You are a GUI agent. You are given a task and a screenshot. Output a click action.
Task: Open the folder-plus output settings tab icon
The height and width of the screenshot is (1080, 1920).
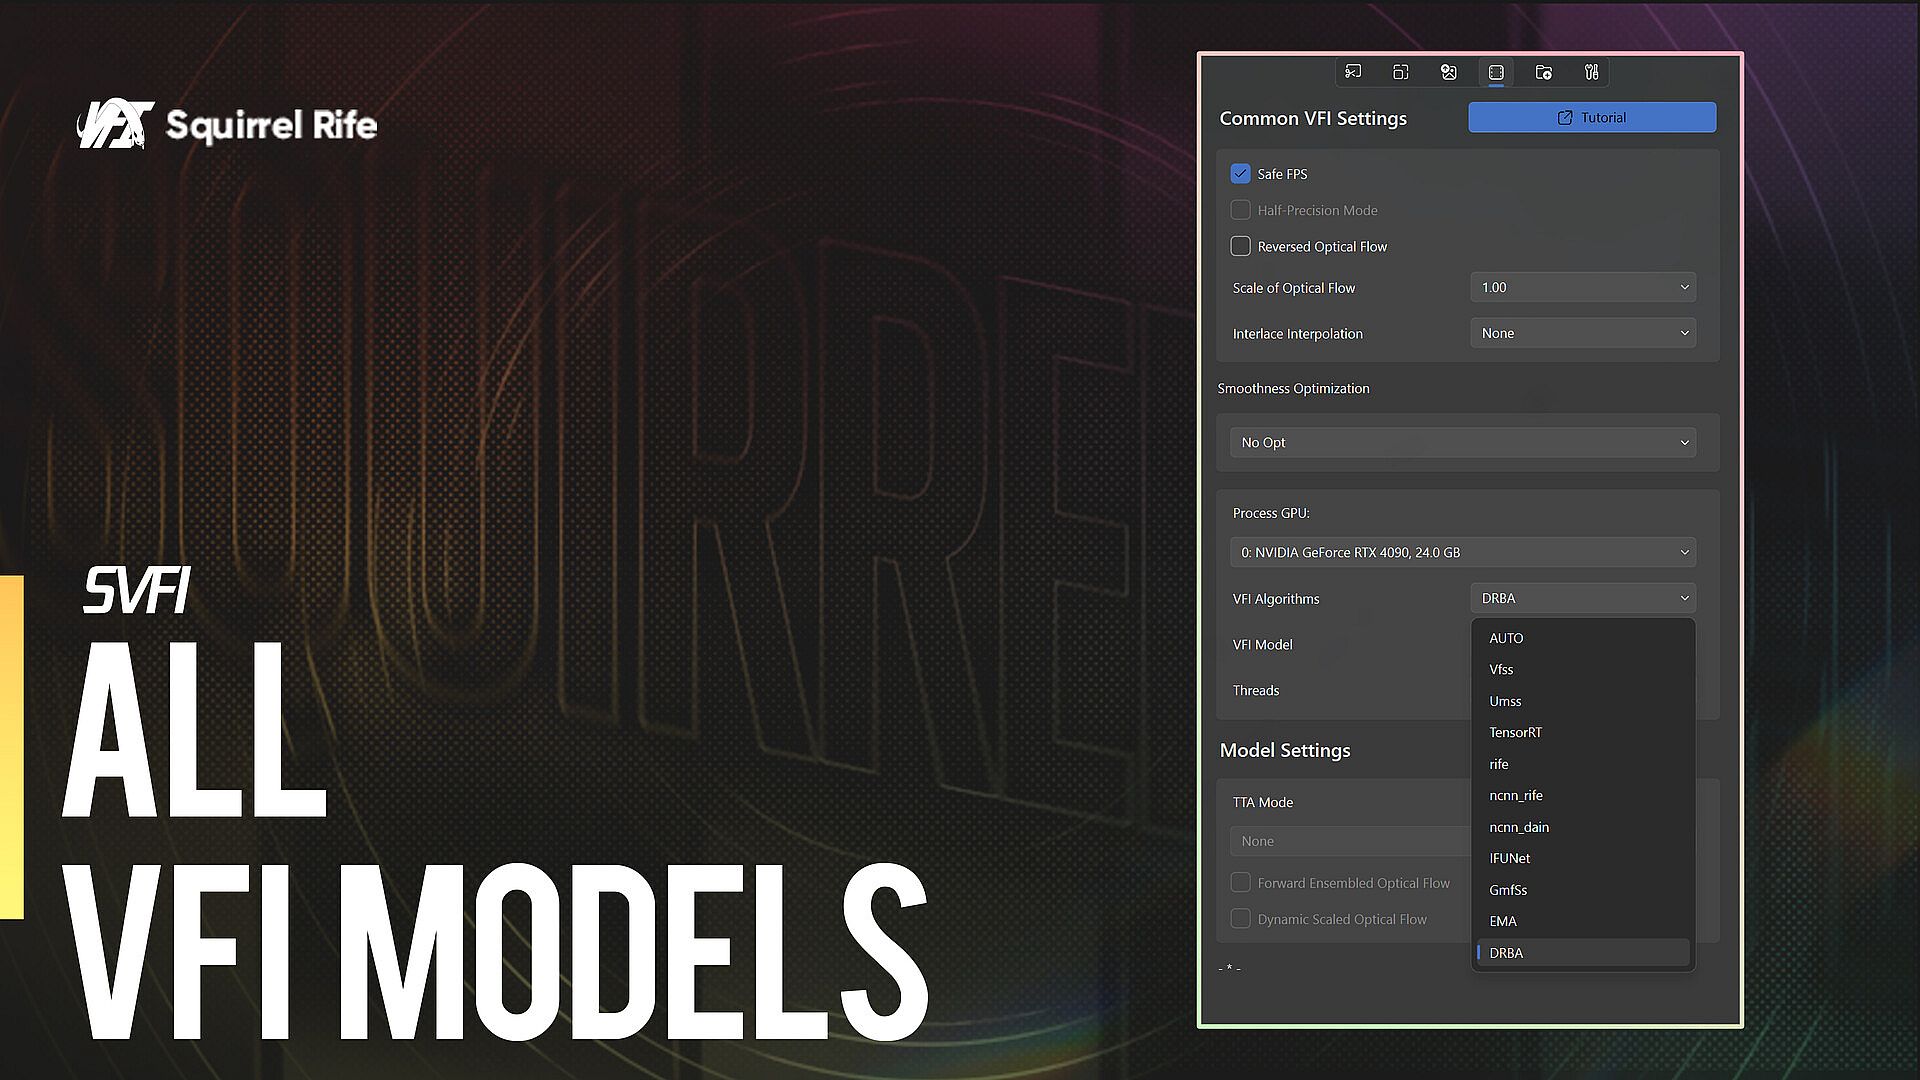(1544, 72)
